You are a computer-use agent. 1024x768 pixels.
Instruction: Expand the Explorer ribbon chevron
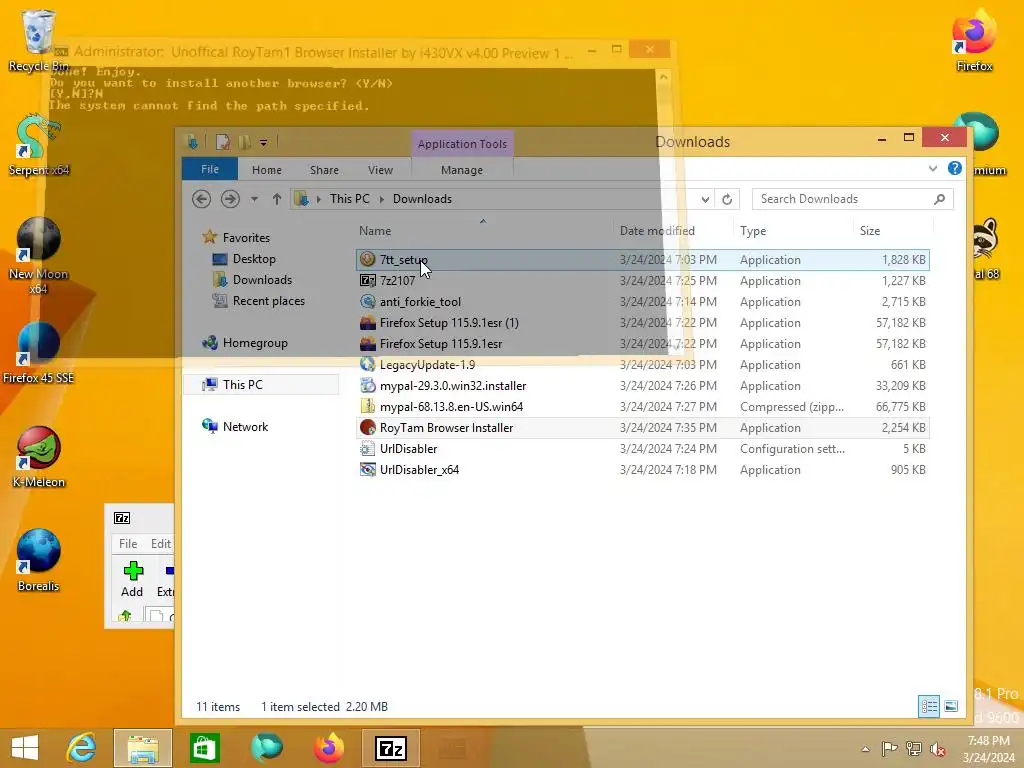point(933,168)
